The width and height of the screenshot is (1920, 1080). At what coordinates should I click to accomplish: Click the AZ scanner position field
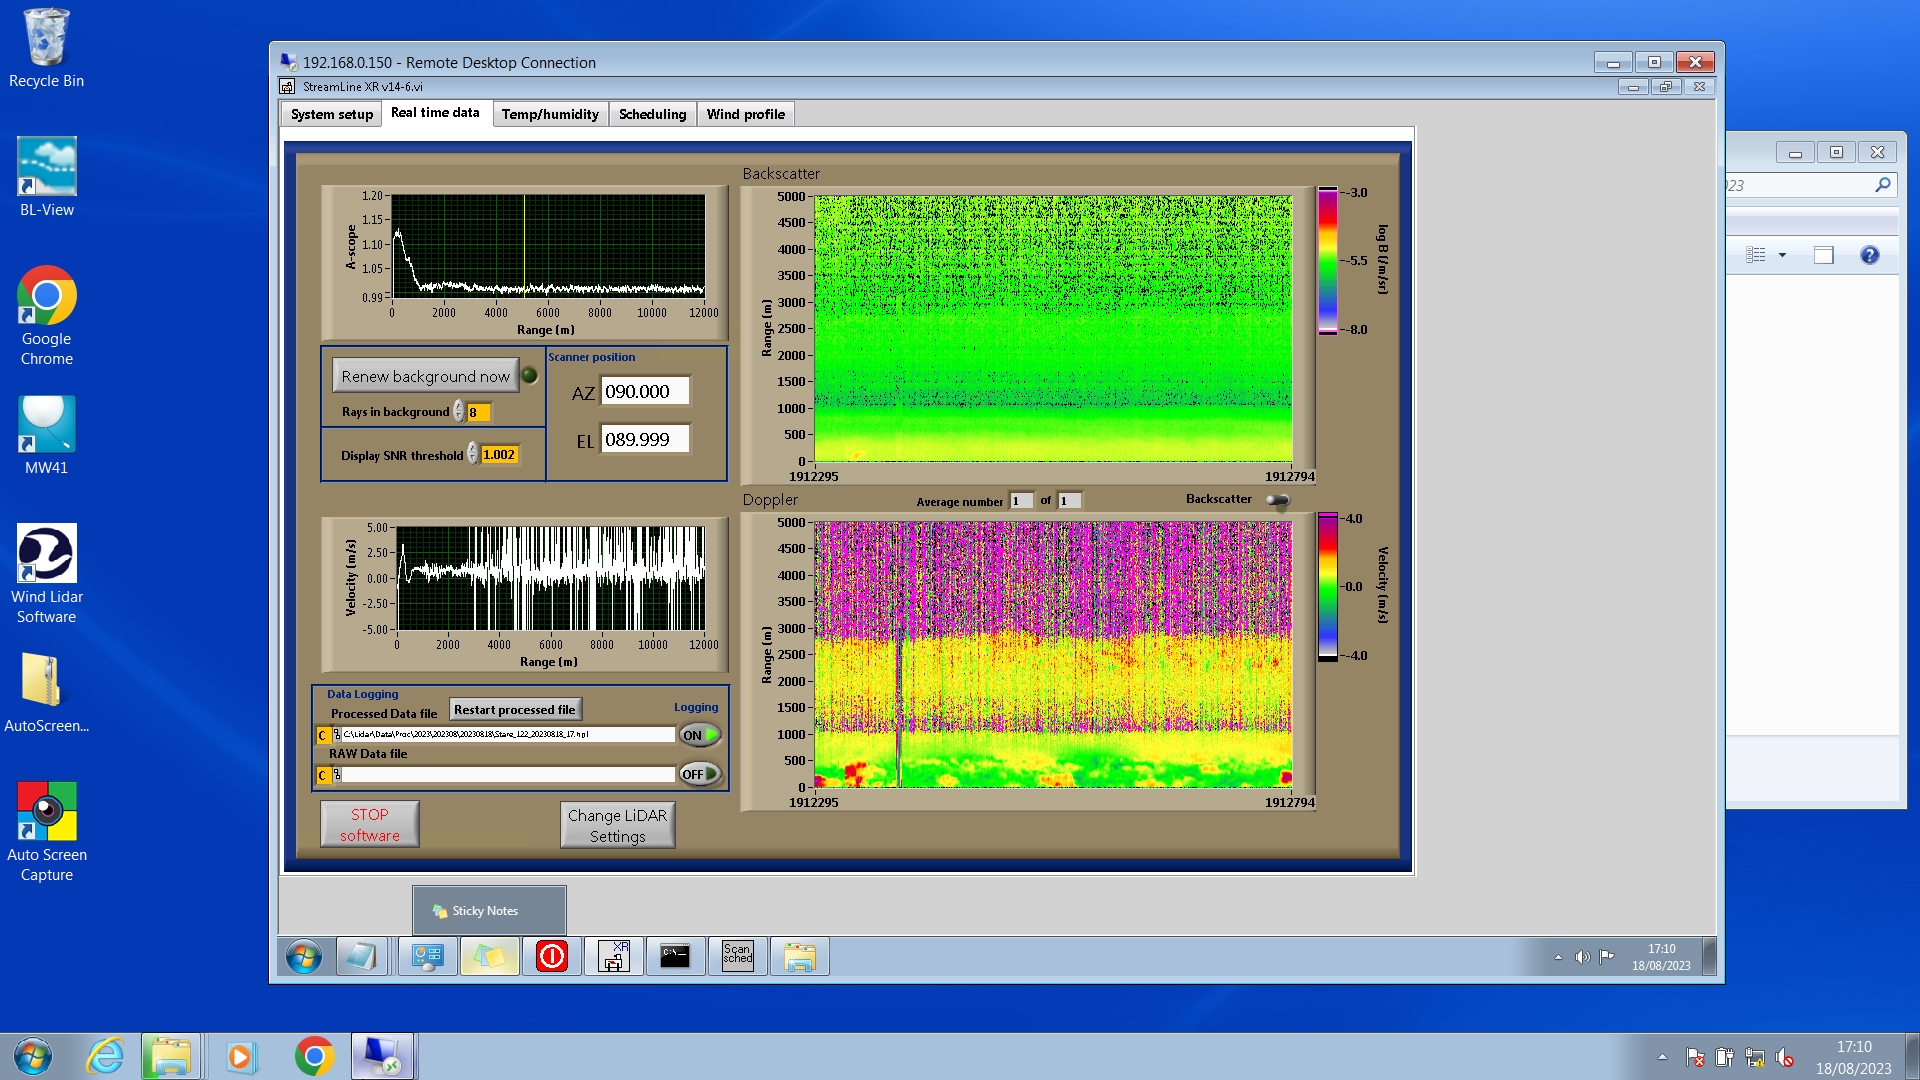pos(644,392)
